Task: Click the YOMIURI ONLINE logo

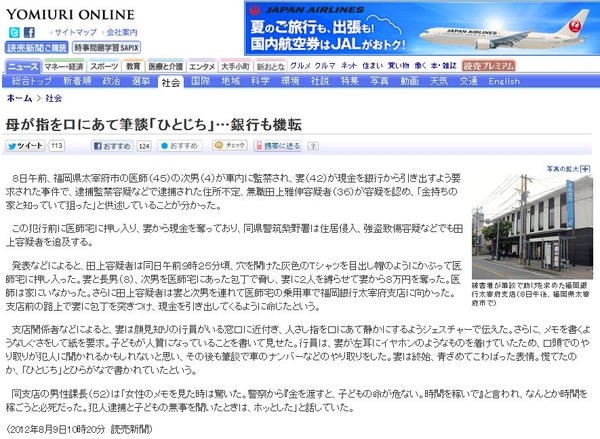Action: 70,15
